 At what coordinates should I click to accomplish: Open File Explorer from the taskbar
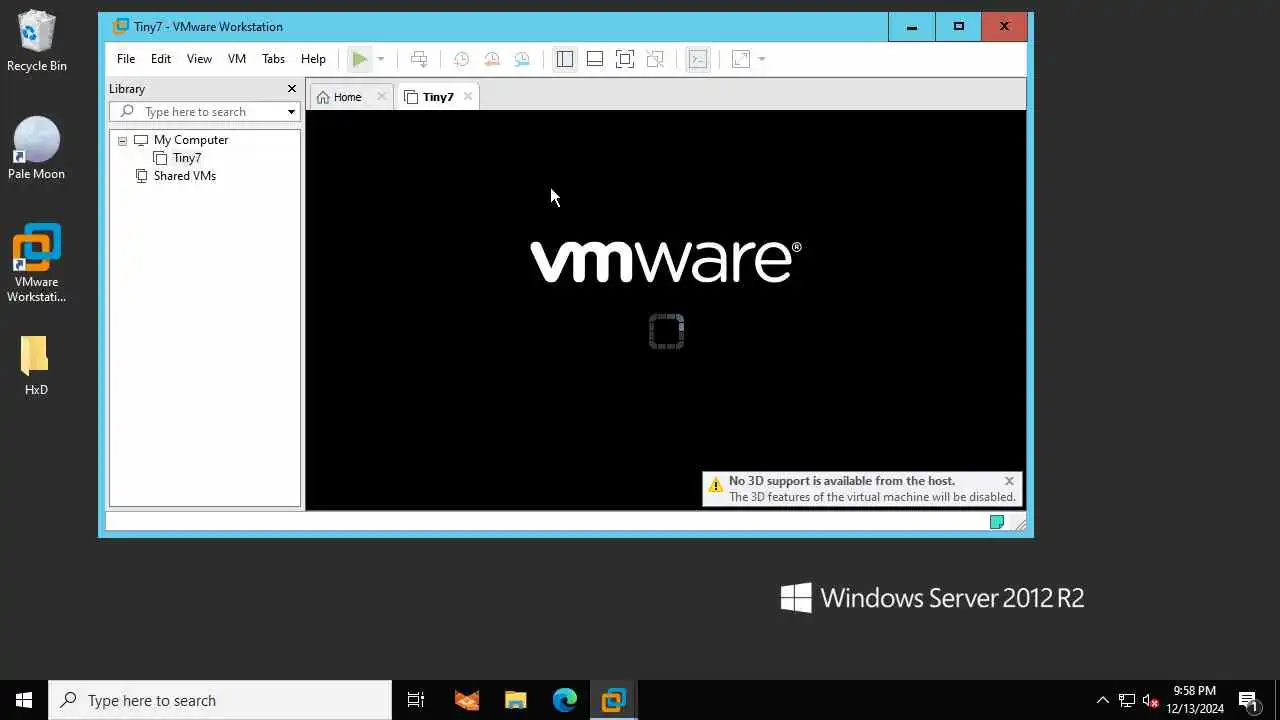tap(515, 700)
